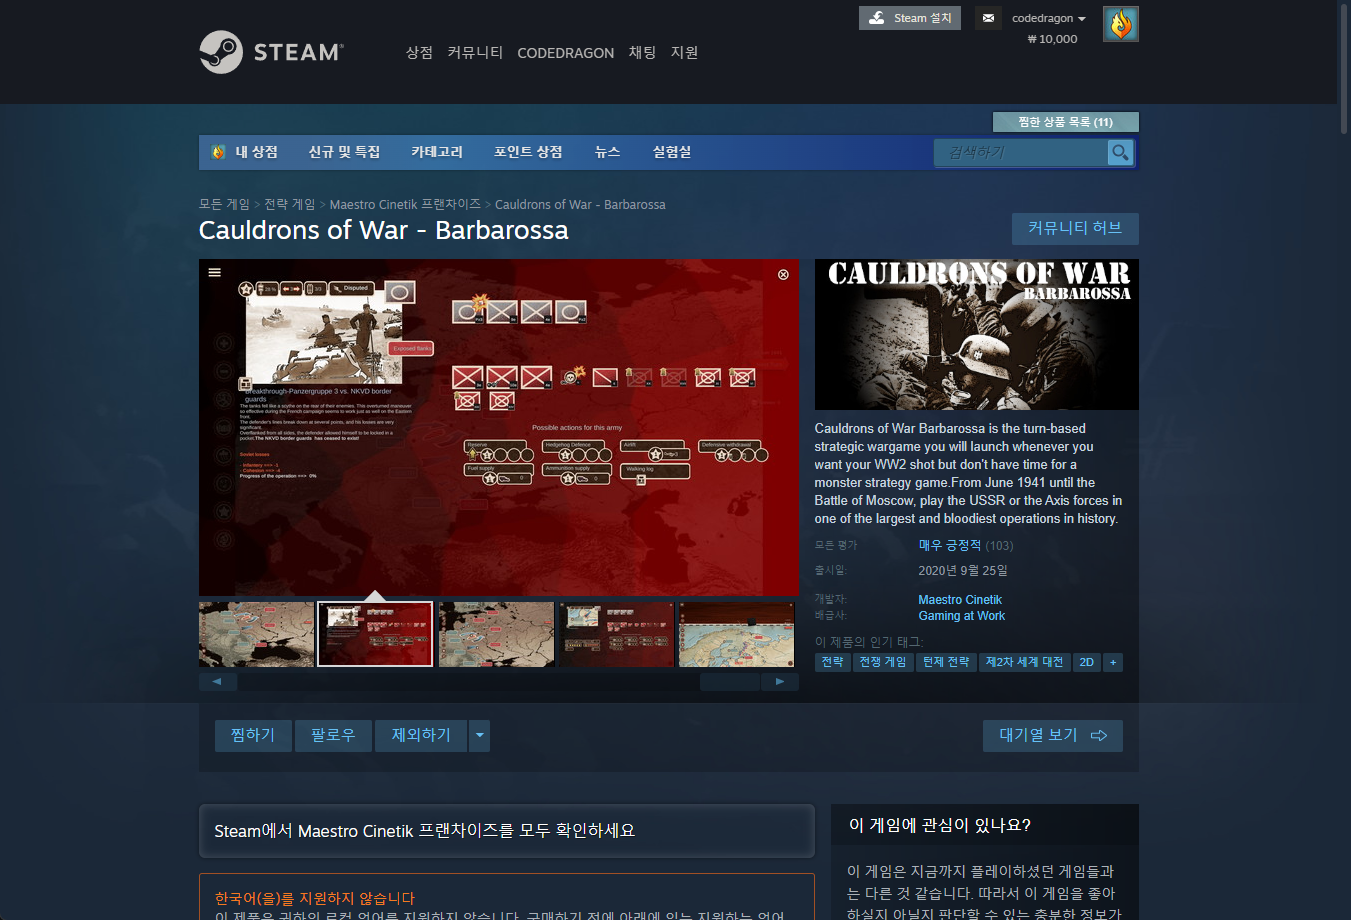Click the right arrow of thumbnail strip

(x=780, y=682)
